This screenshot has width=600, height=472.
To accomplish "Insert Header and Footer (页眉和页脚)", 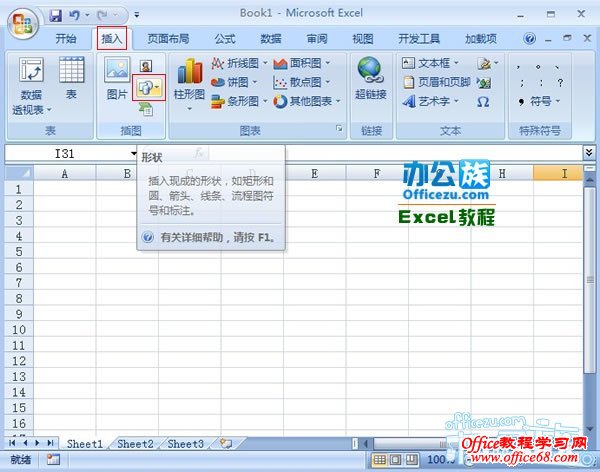I will 437,82.
